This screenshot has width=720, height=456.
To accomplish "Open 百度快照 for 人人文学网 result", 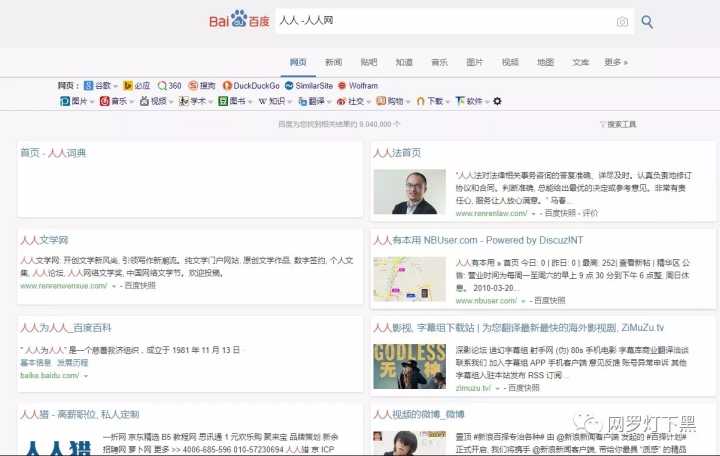I will [140, 286].
